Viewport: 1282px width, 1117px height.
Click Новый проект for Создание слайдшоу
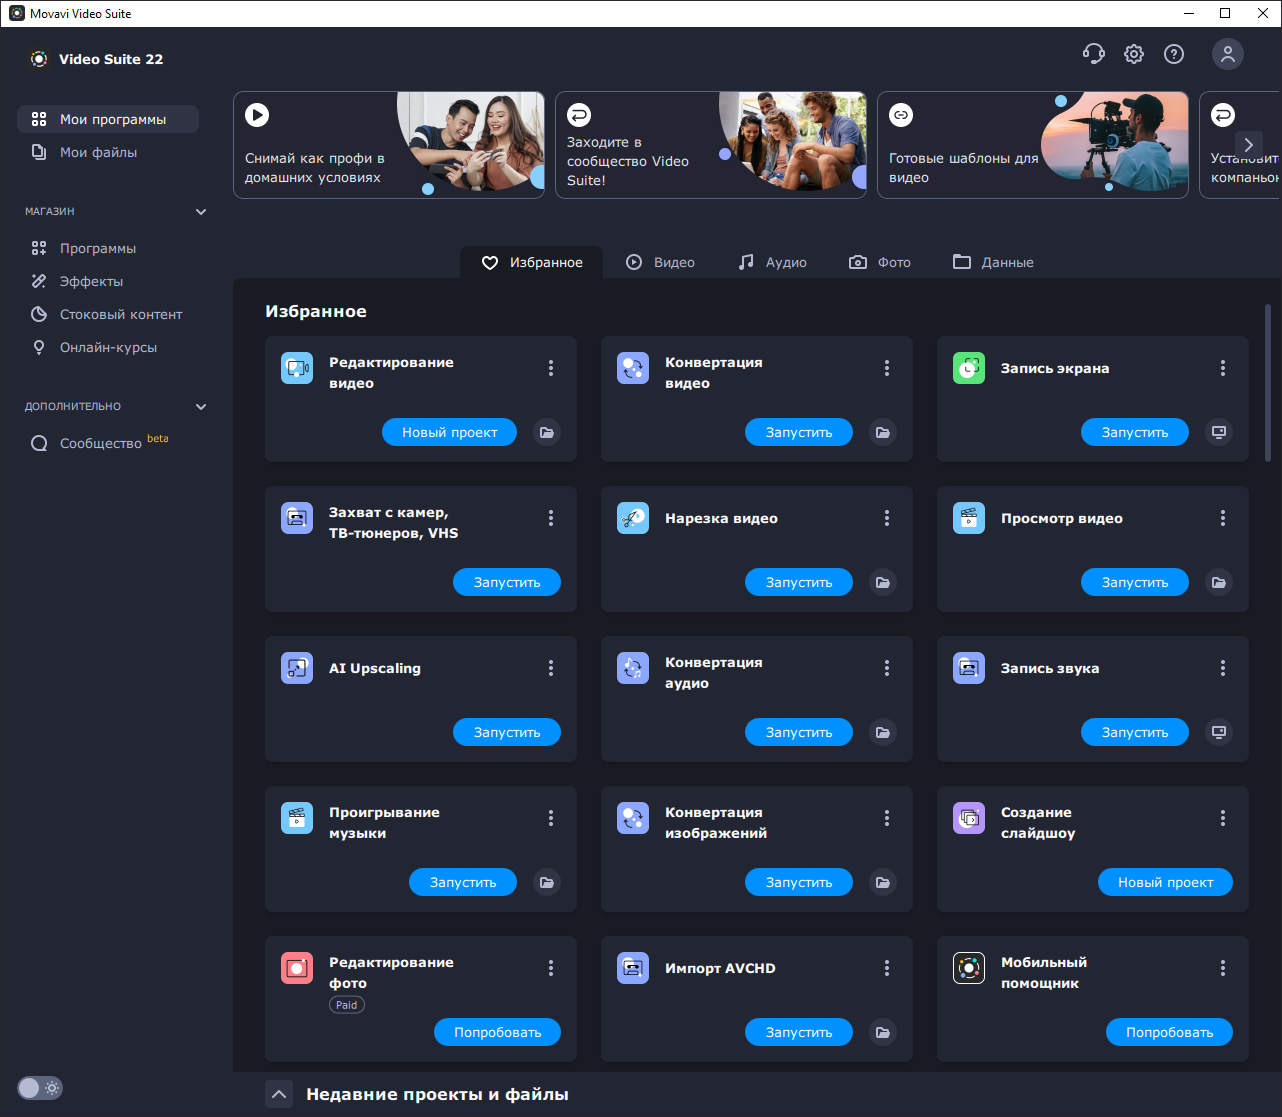coord(1165,882)
